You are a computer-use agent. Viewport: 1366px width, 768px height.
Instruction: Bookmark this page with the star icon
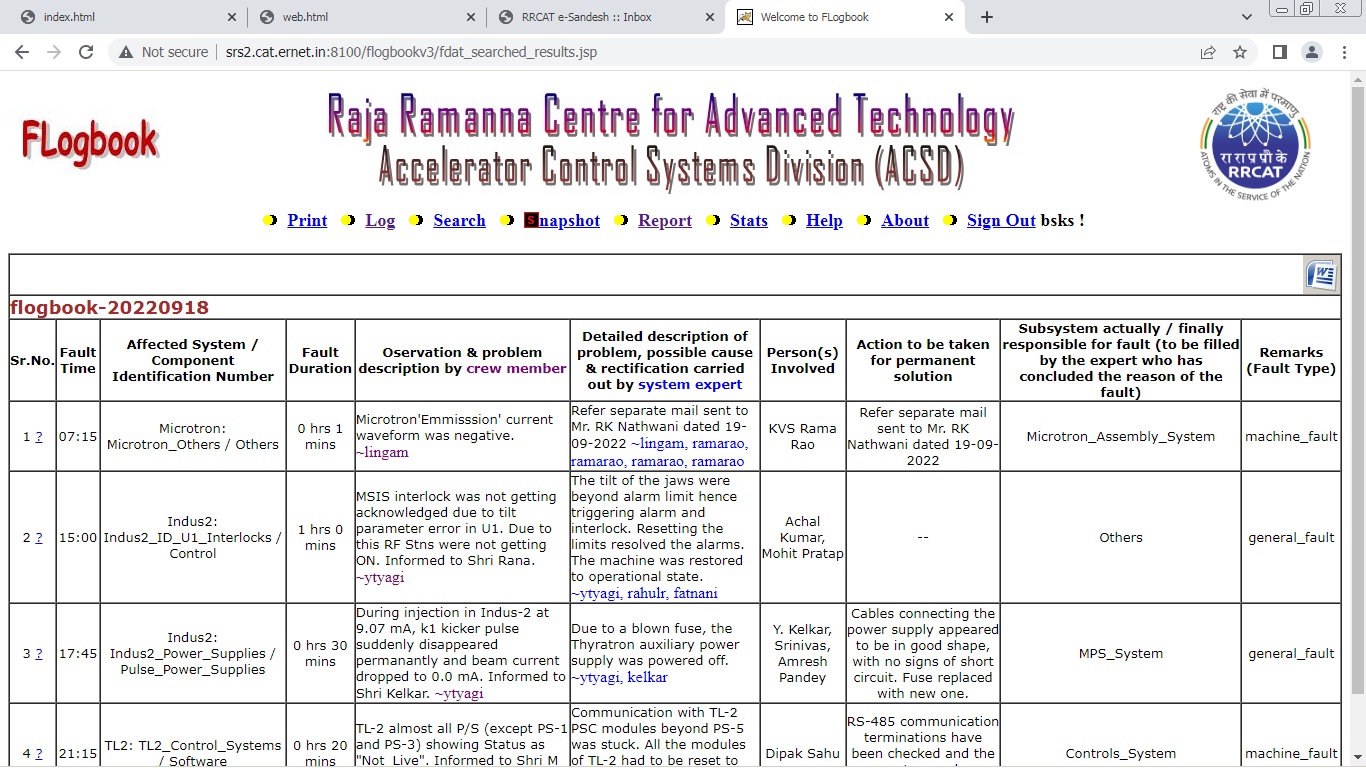pyautogui.click(x=1240, y=52)
